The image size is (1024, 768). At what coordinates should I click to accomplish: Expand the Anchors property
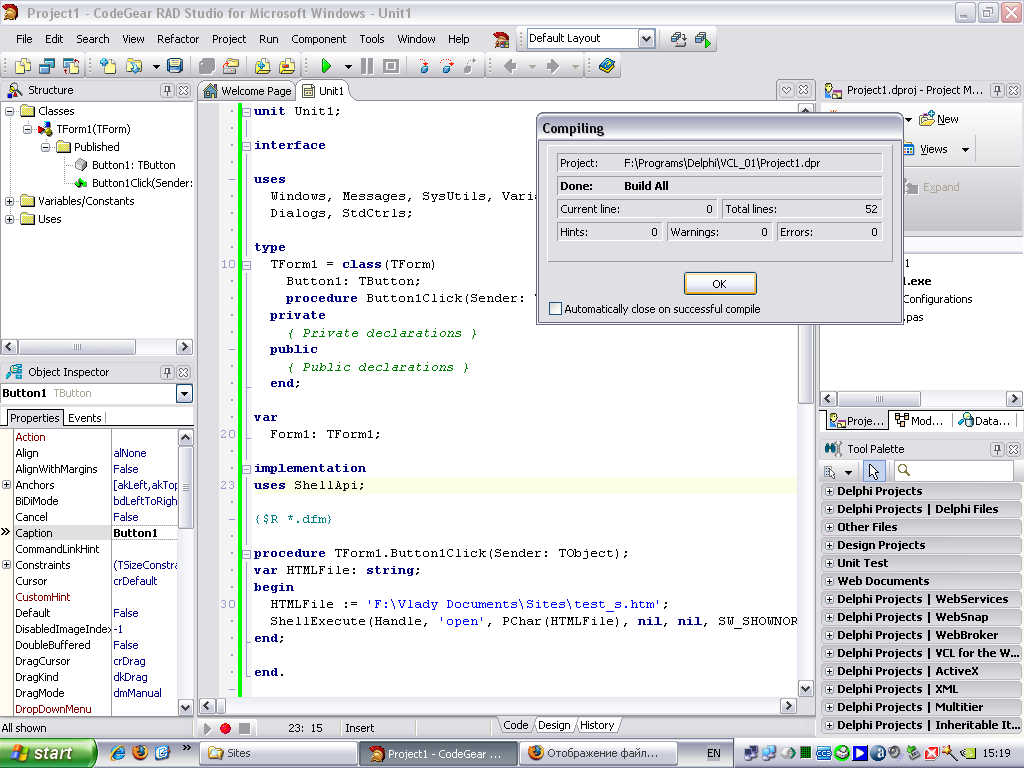point(7,485)
